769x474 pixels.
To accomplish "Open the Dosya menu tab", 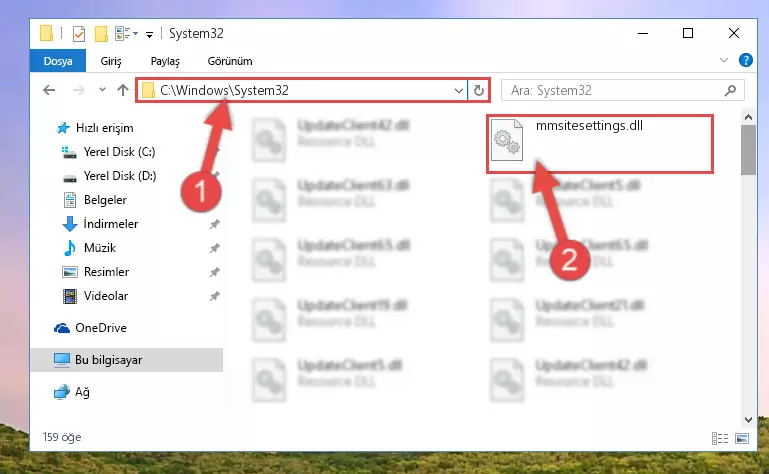I will point(58,61).
